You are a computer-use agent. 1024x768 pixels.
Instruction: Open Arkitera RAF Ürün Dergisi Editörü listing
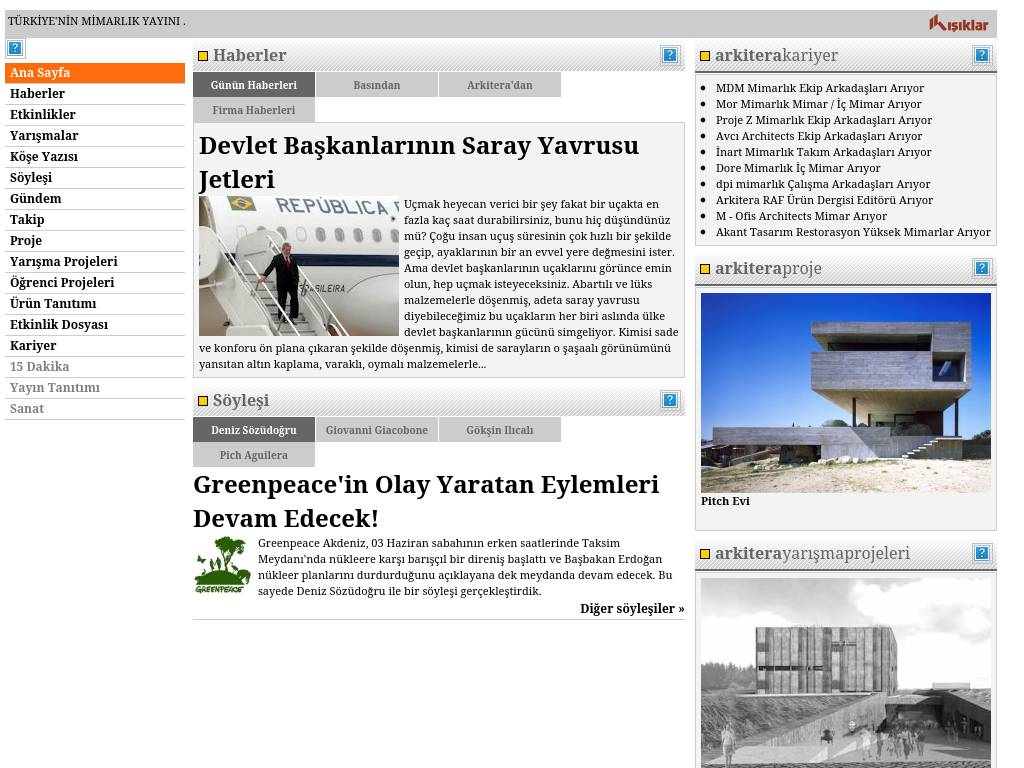click(824, 200)
